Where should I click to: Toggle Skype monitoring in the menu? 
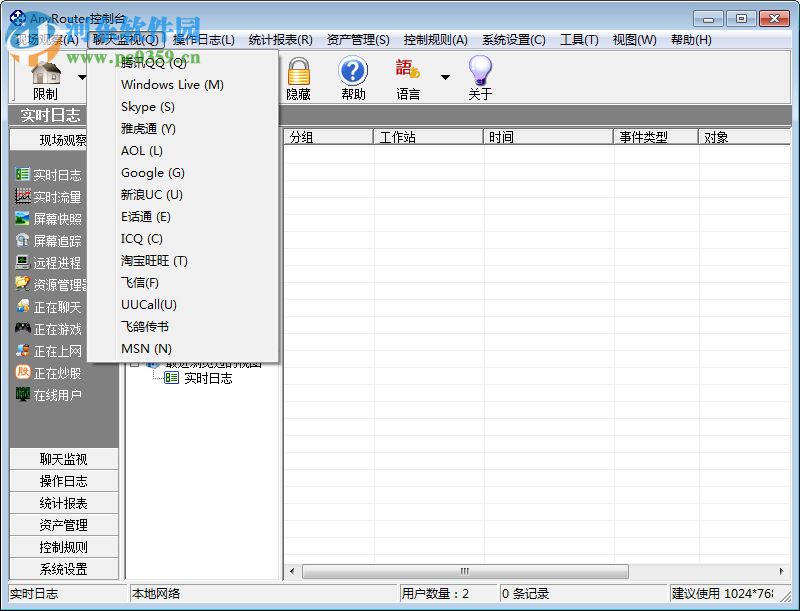146,107
